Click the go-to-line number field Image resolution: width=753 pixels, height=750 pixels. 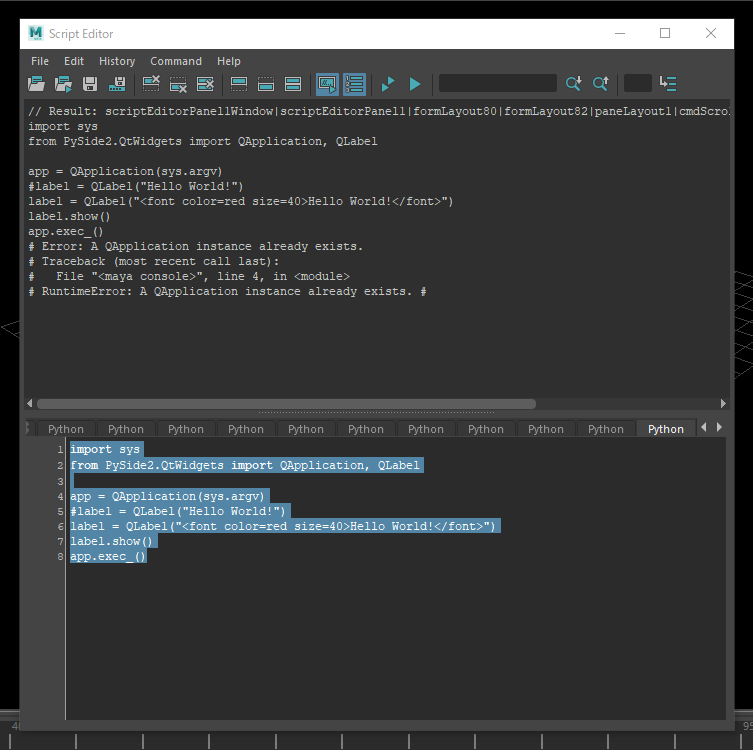(x=637, y=84)
